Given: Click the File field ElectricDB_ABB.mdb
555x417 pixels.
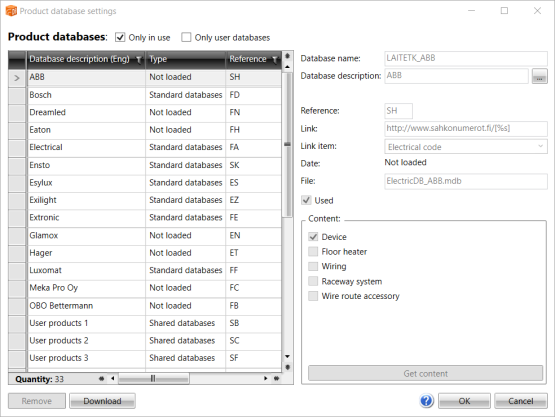Looking at the screenshot, I should pyautogui.click(x=466, y=181).
